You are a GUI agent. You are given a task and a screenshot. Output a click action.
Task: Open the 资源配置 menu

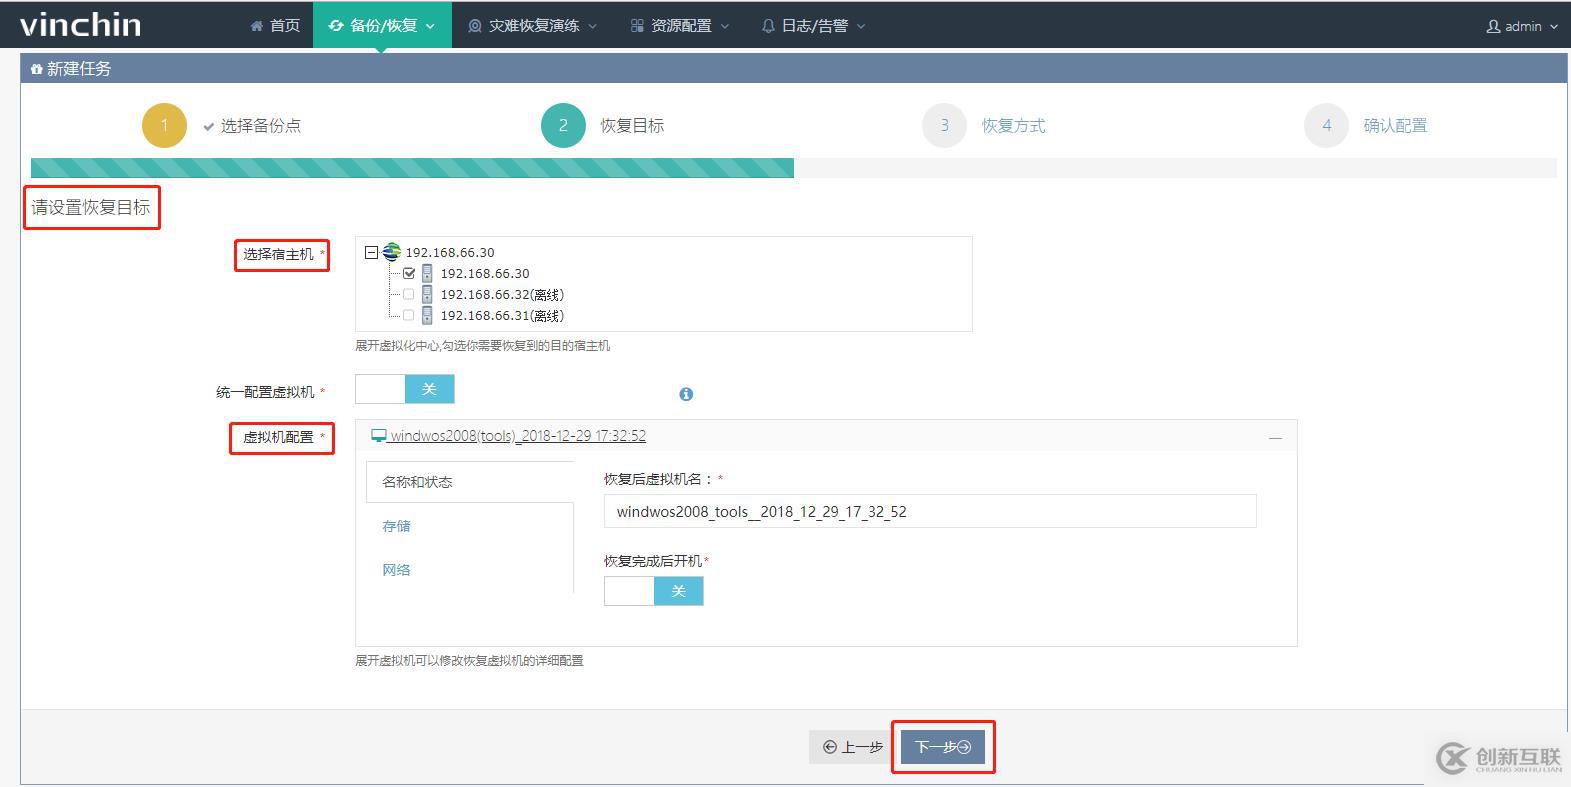(x=680, y=25)
